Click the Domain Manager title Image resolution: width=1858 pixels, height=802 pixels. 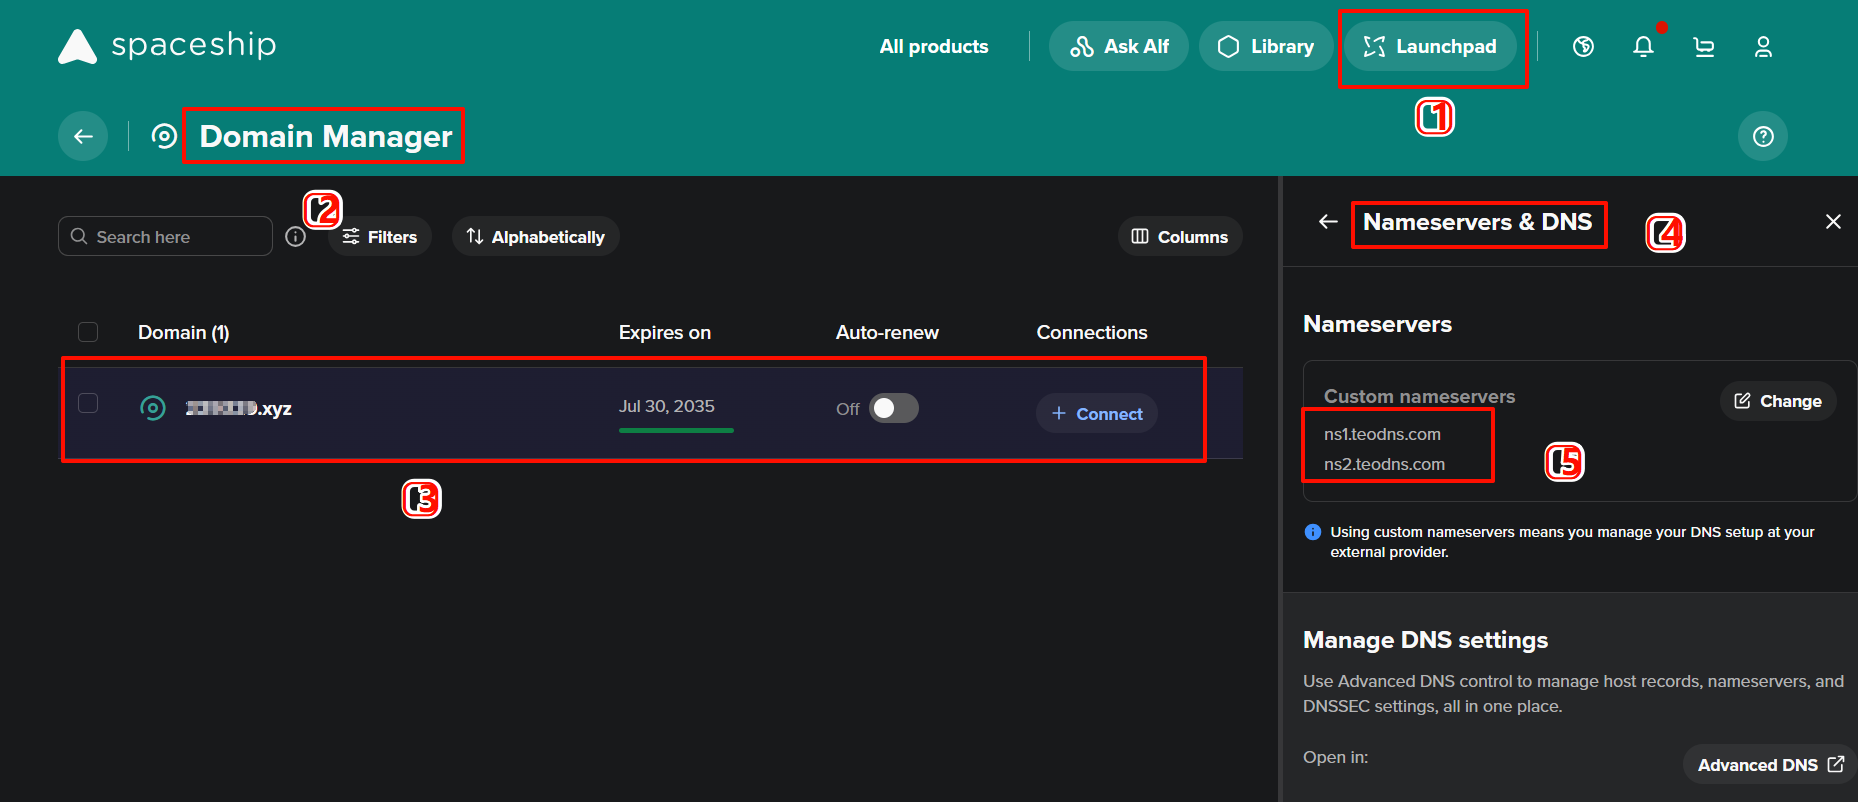coord(326,136)
